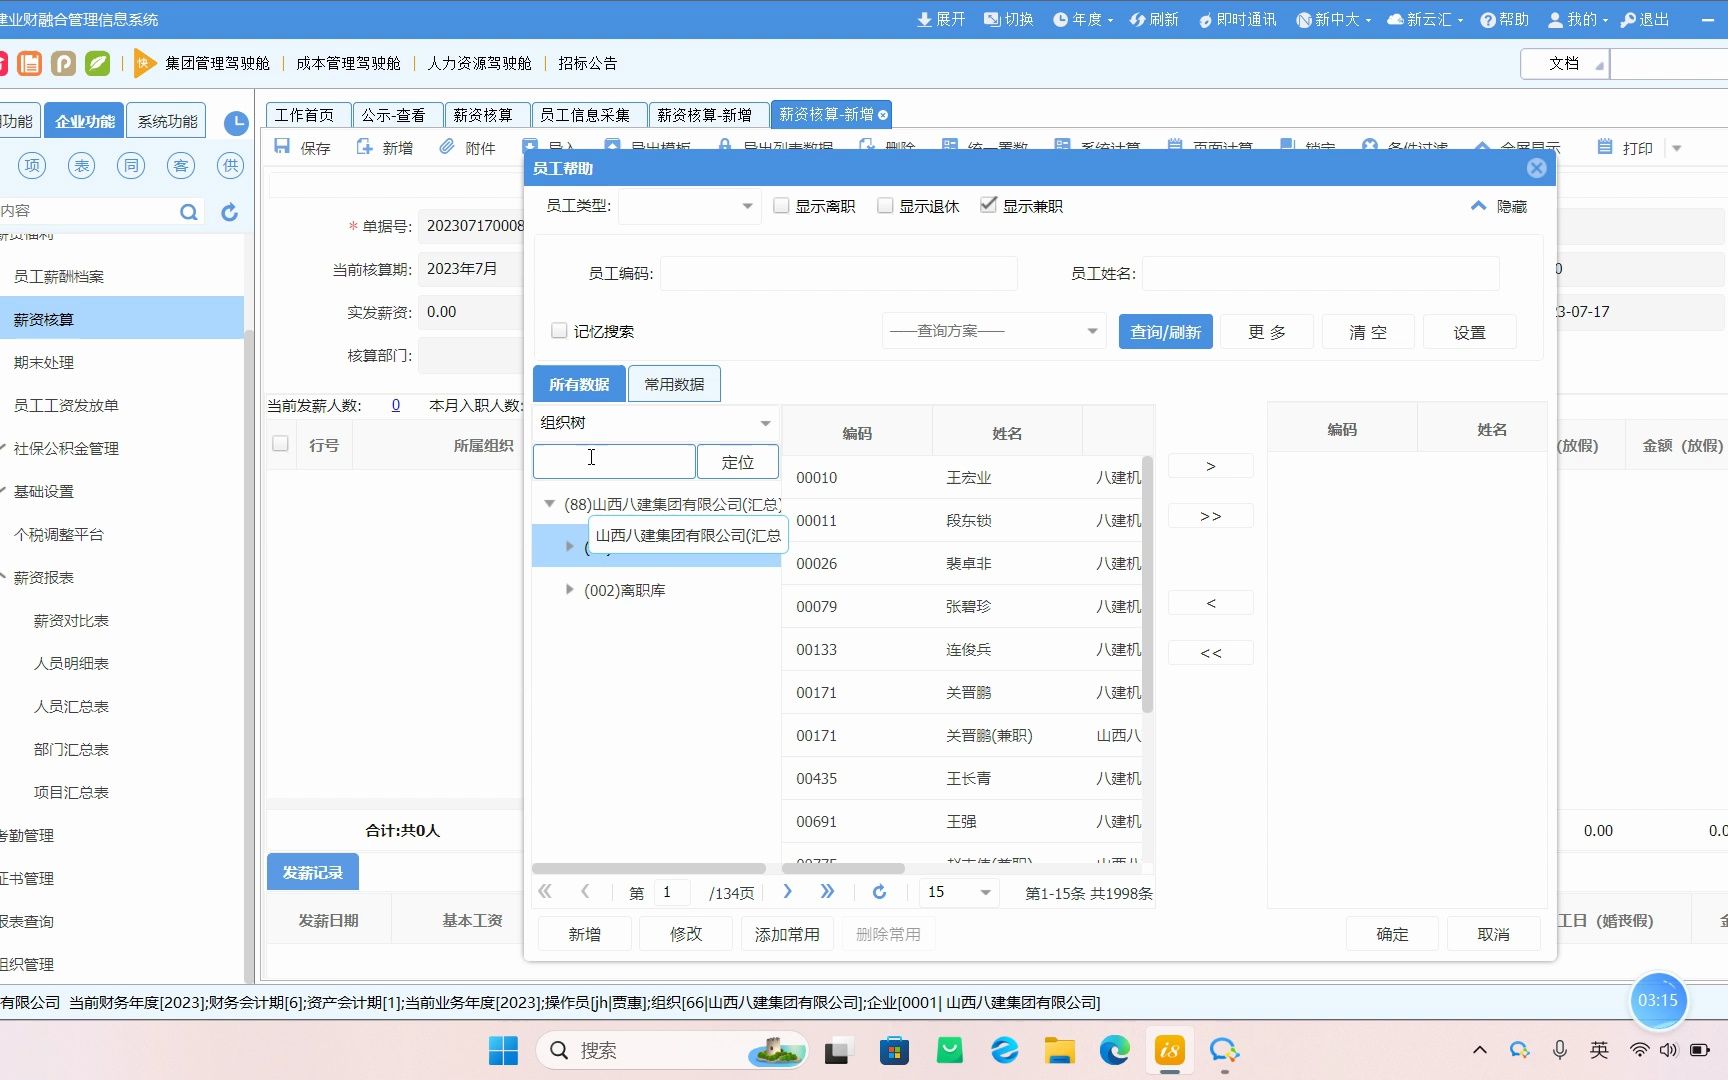Viewport: 1728px width, 1080px height.
Task: Open 即时通讯 instant messaging
Action: tap(1237, 19)
